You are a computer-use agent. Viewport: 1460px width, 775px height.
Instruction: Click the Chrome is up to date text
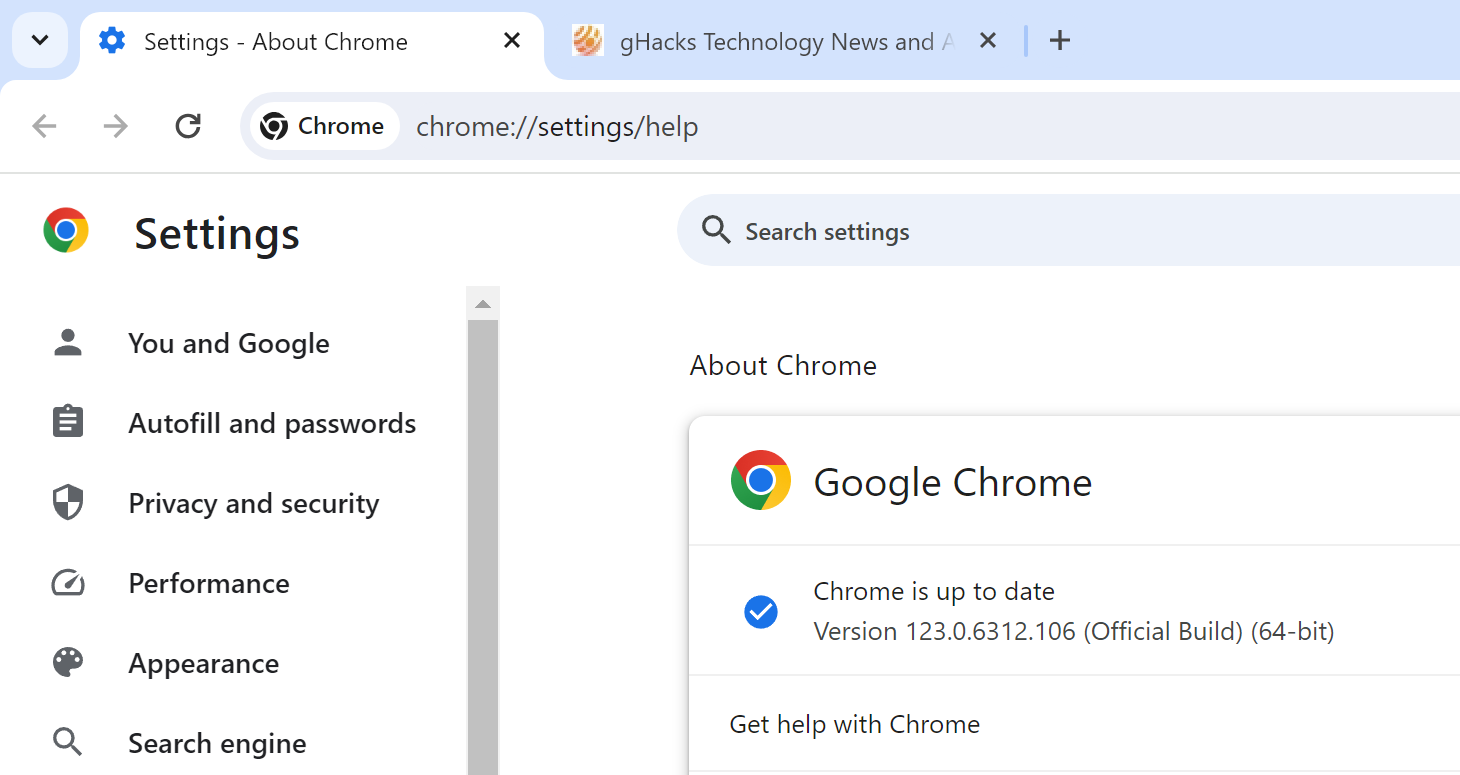pyautogui.click(x=934, y=591)
